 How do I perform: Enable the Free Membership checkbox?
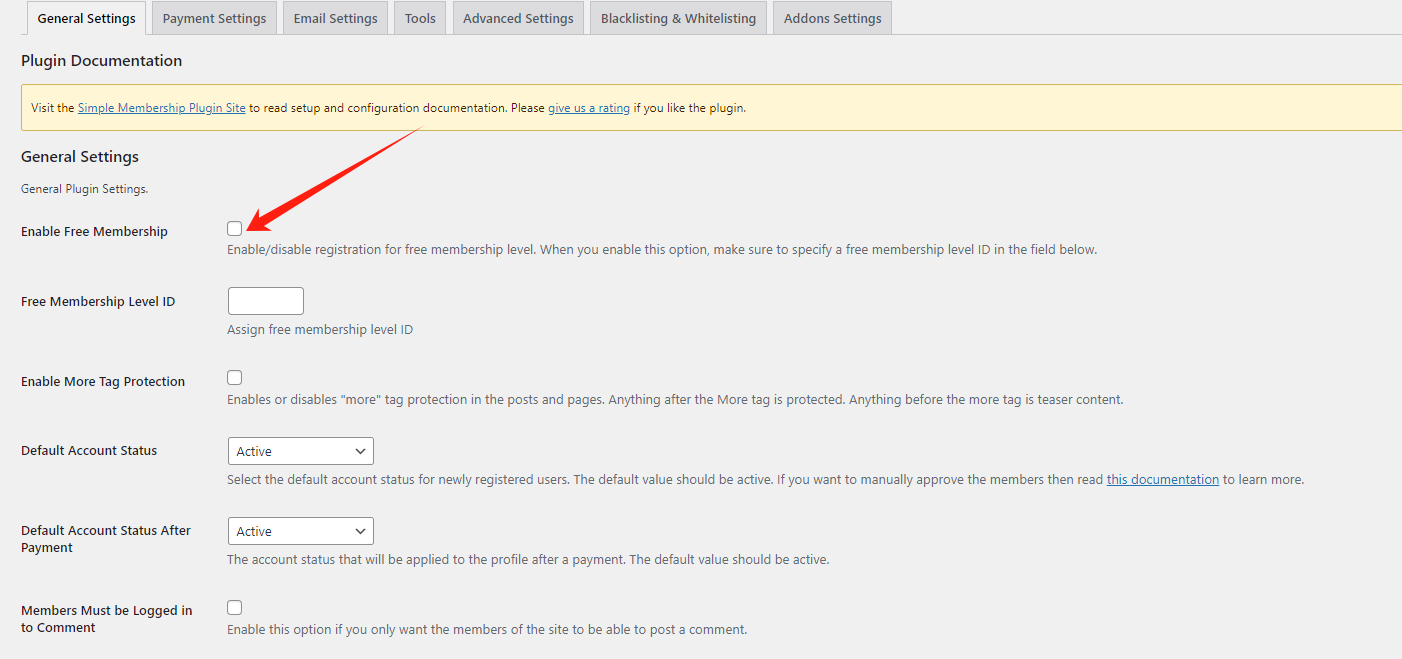point(235,228)
